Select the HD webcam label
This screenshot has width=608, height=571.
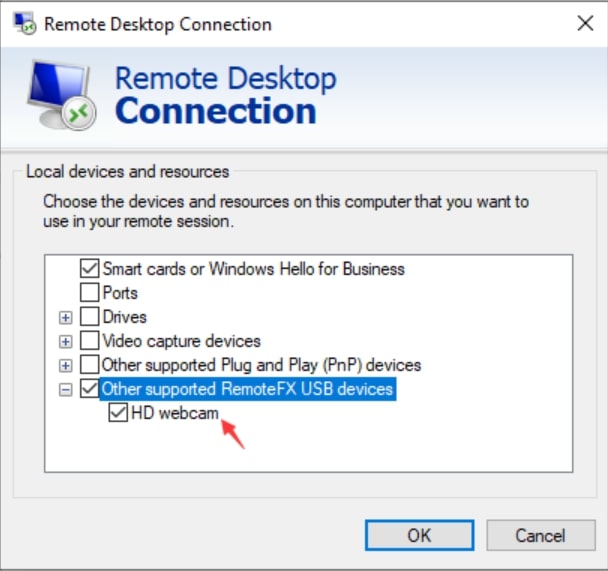click(x=175, y=412)
